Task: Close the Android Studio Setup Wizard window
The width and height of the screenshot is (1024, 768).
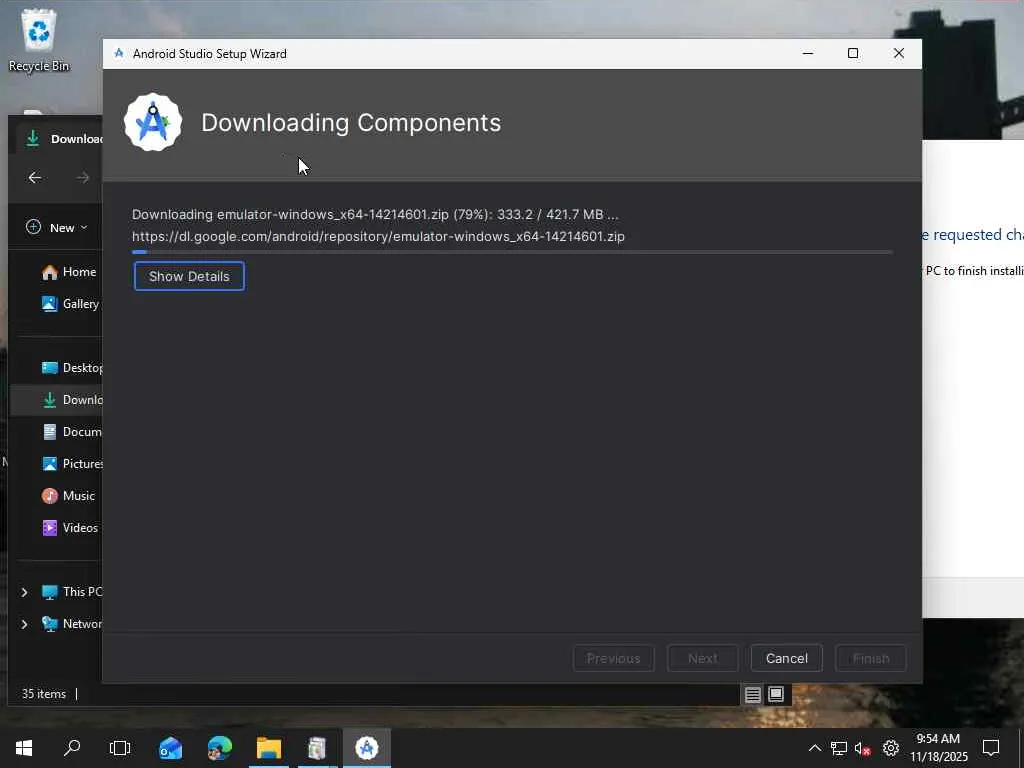Action: click(x=899, y=54)
